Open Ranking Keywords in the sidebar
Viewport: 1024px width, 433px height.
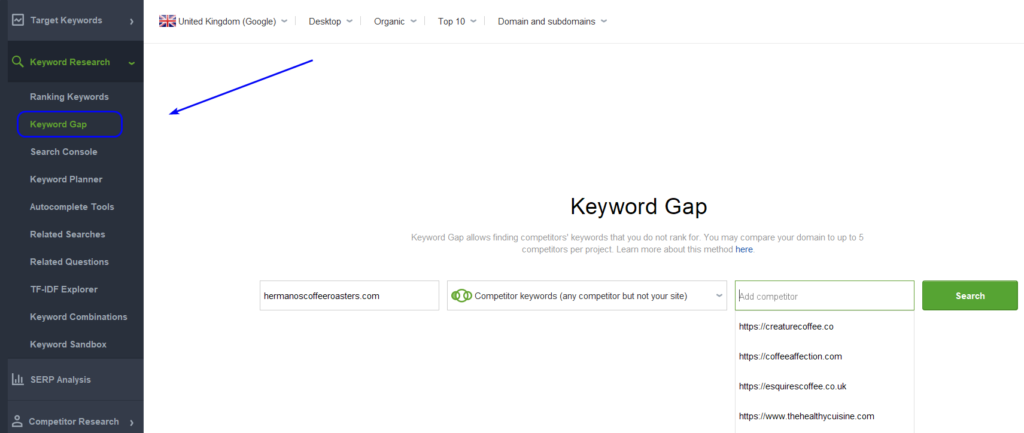point(69,97)
